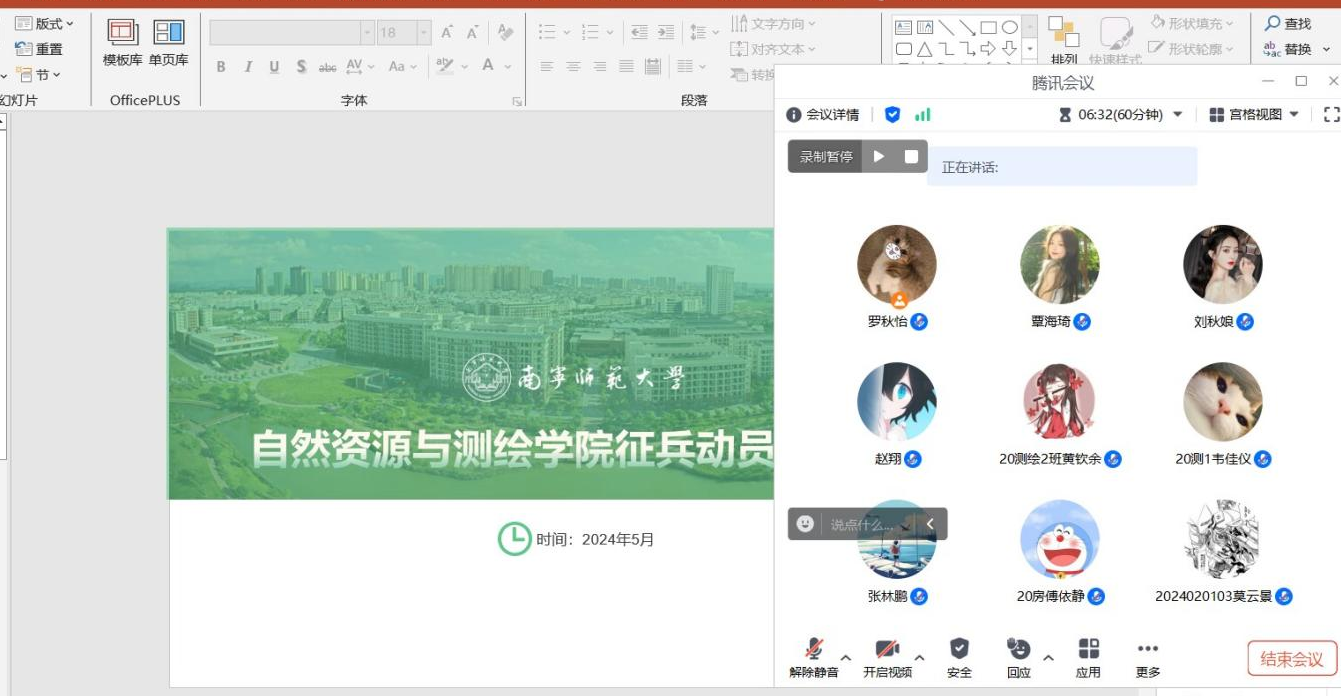Click the emoji smiley in chat bar
Screen dimensions: 1342x696
coord(805,524)
